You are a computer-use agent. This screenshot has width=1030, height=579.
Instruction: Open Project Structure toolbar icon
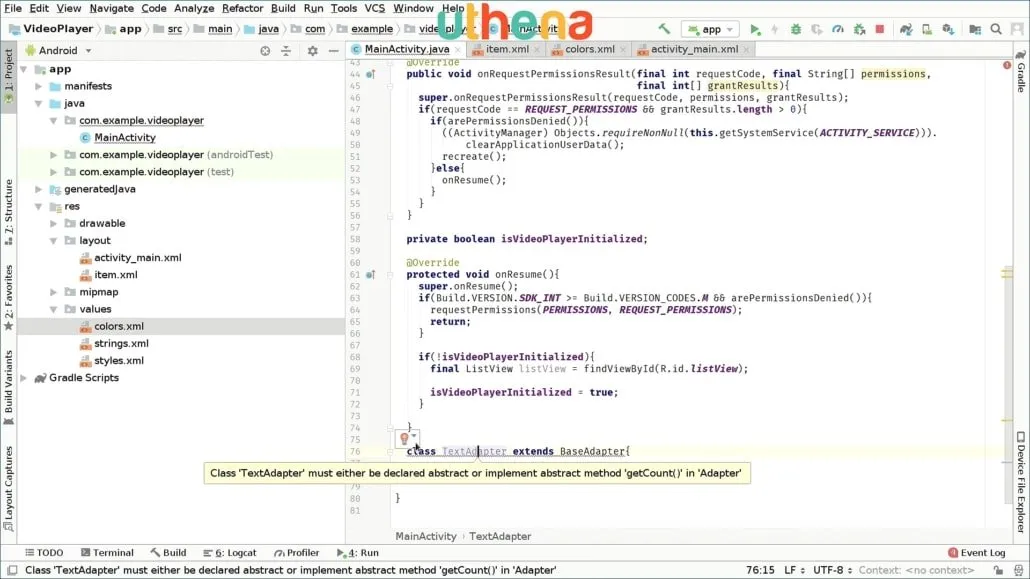tap(975, 29)
